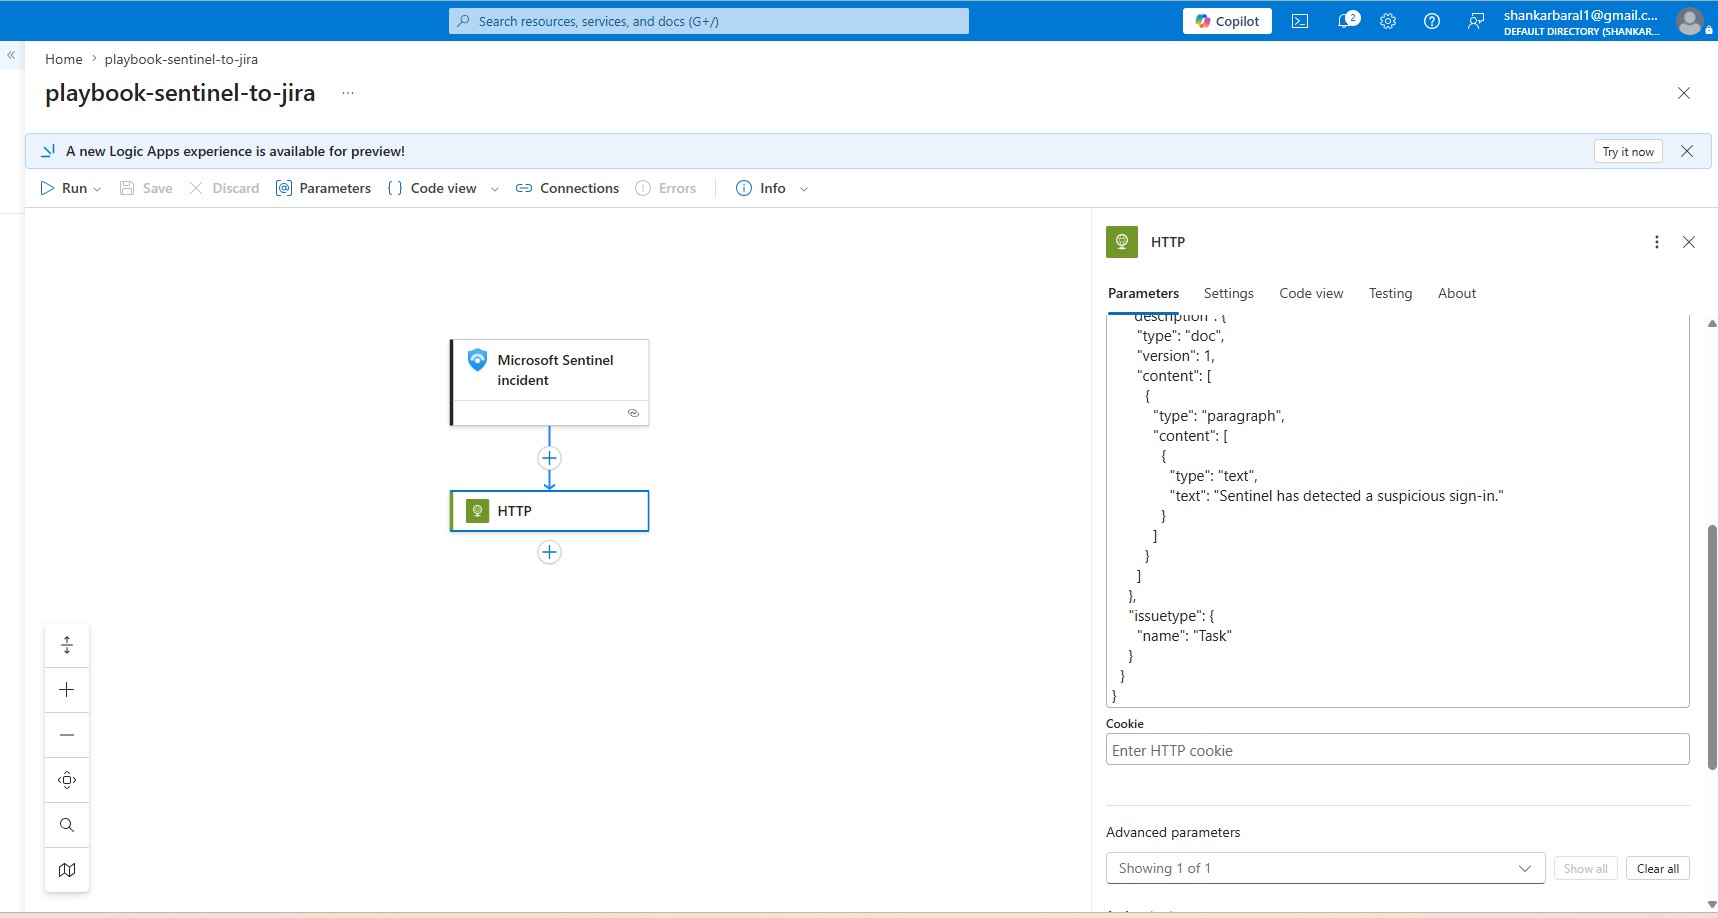Close the playbook-sentinel-to-jira blade

(x=1684, y=93)
